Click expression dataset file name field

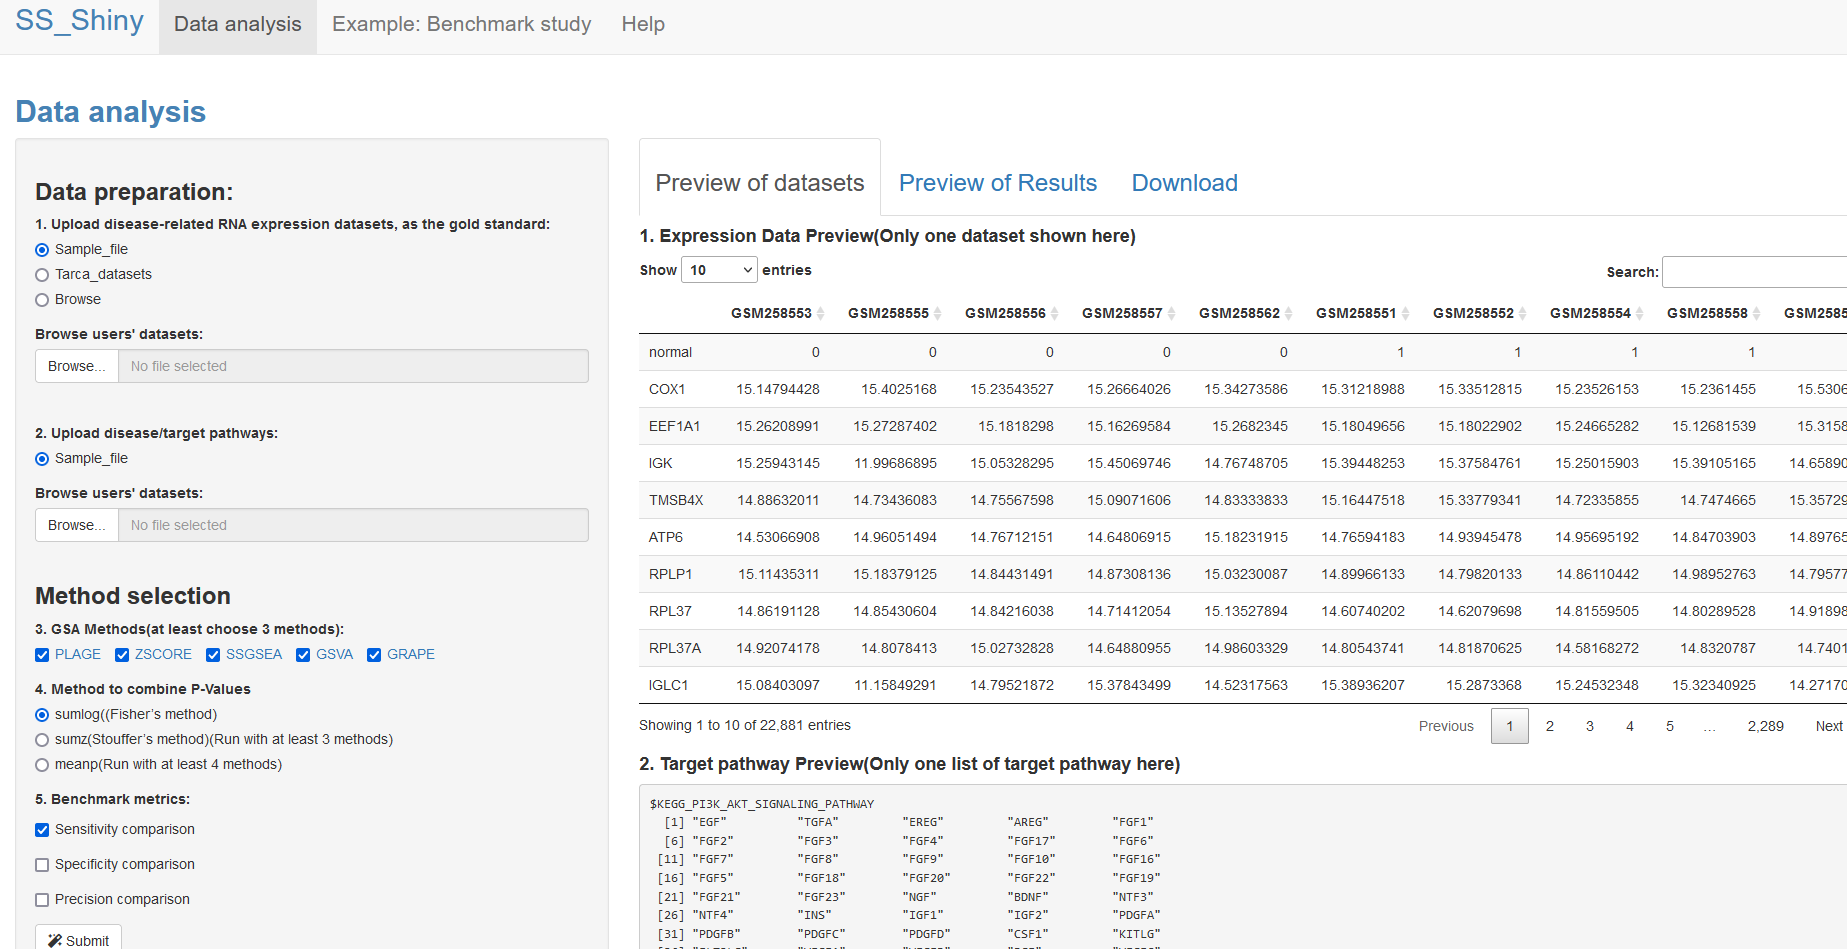(353, 366)
